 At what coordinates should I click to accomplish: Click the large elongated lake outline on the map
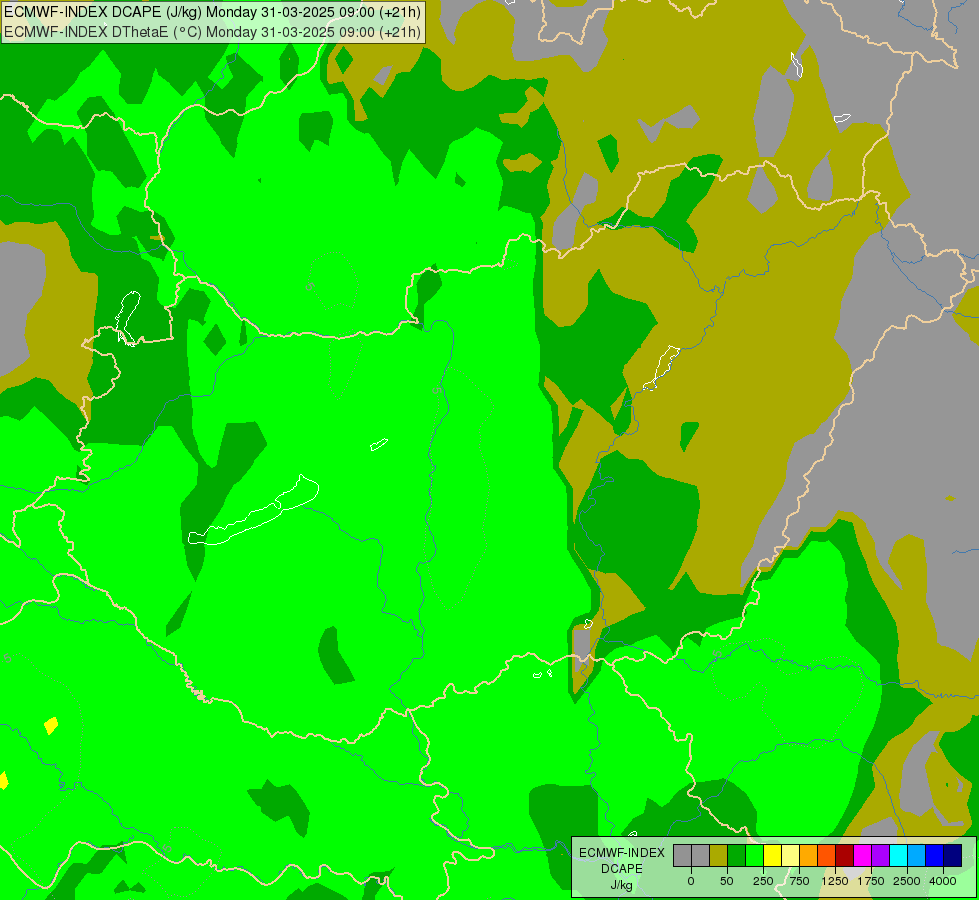[253, 511]
